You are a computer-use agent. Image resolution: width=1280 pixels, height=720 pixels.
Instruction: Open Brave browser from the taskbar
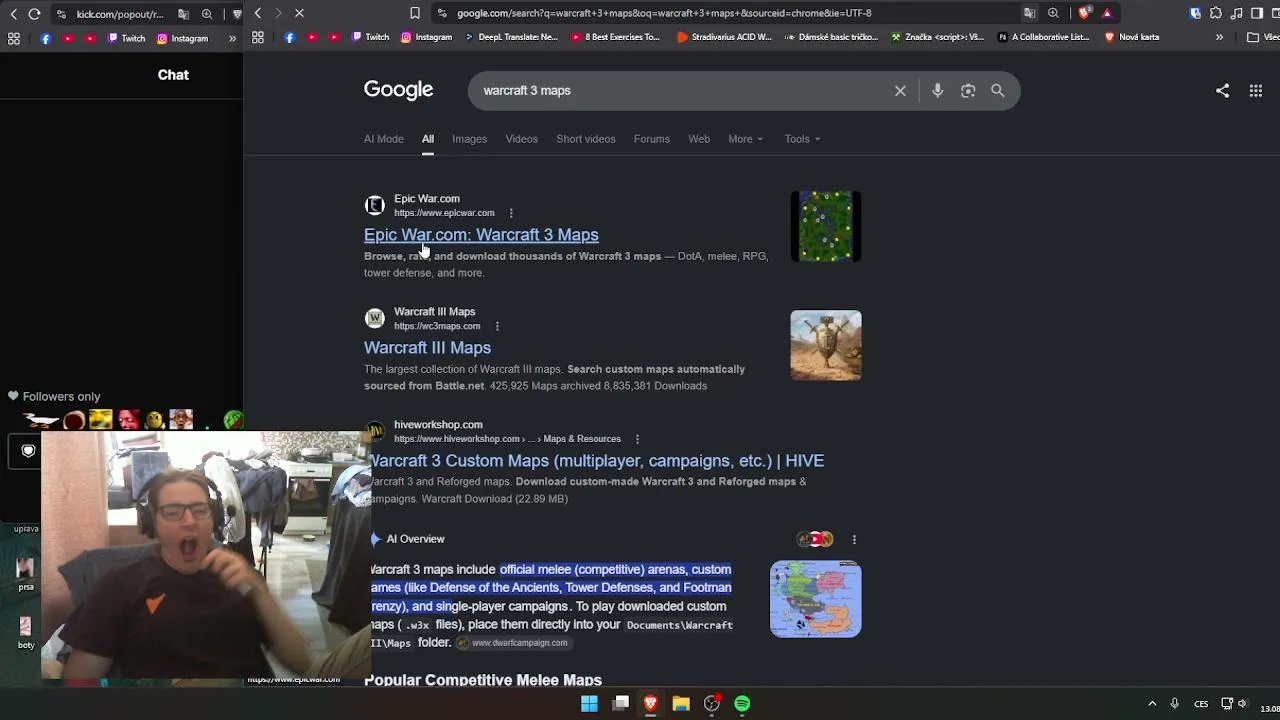[650, 704]
